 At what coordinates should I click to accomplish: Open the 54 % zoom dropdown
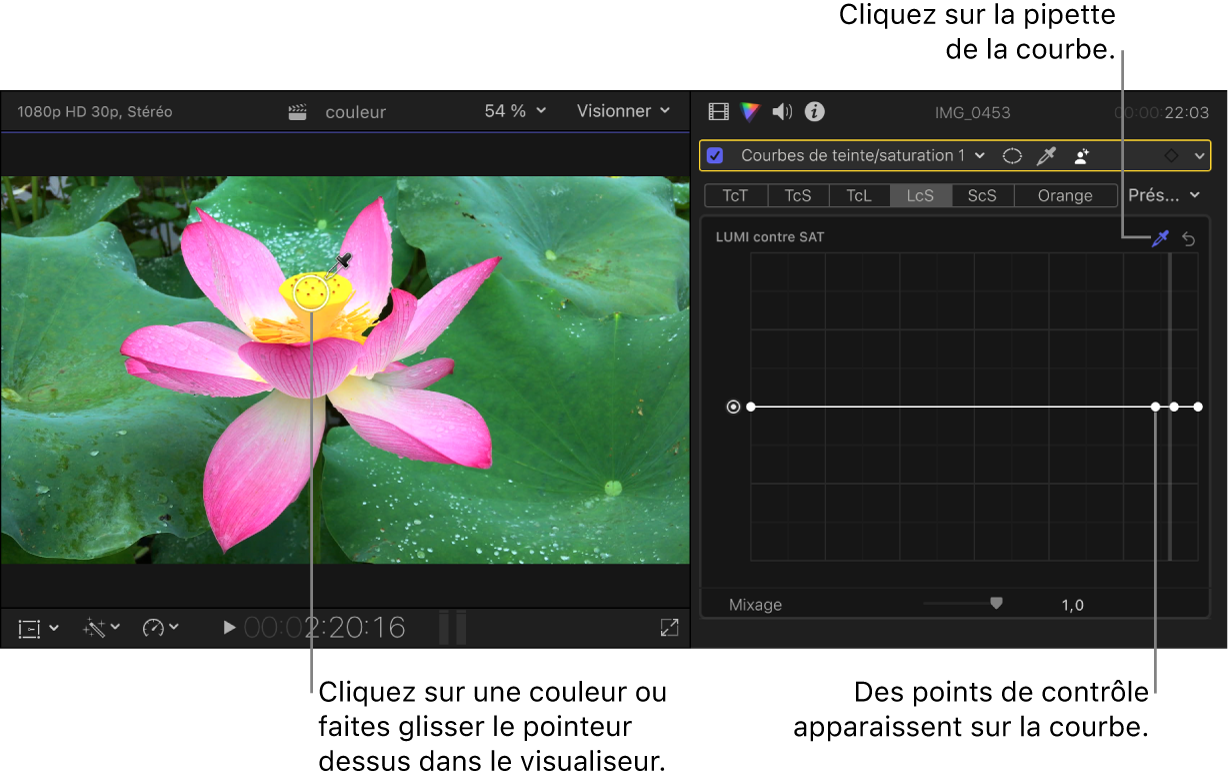pyautogui.click(x=516, y=111)
